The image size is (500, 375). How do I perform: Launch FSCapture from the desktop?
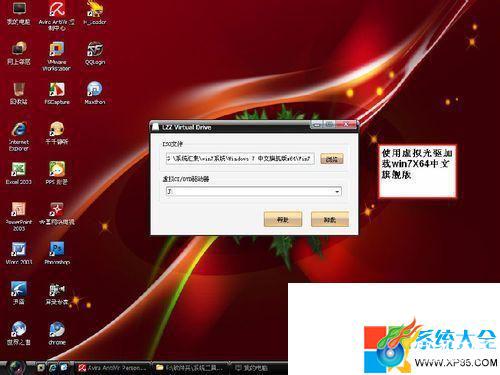(x=57, y=93)
